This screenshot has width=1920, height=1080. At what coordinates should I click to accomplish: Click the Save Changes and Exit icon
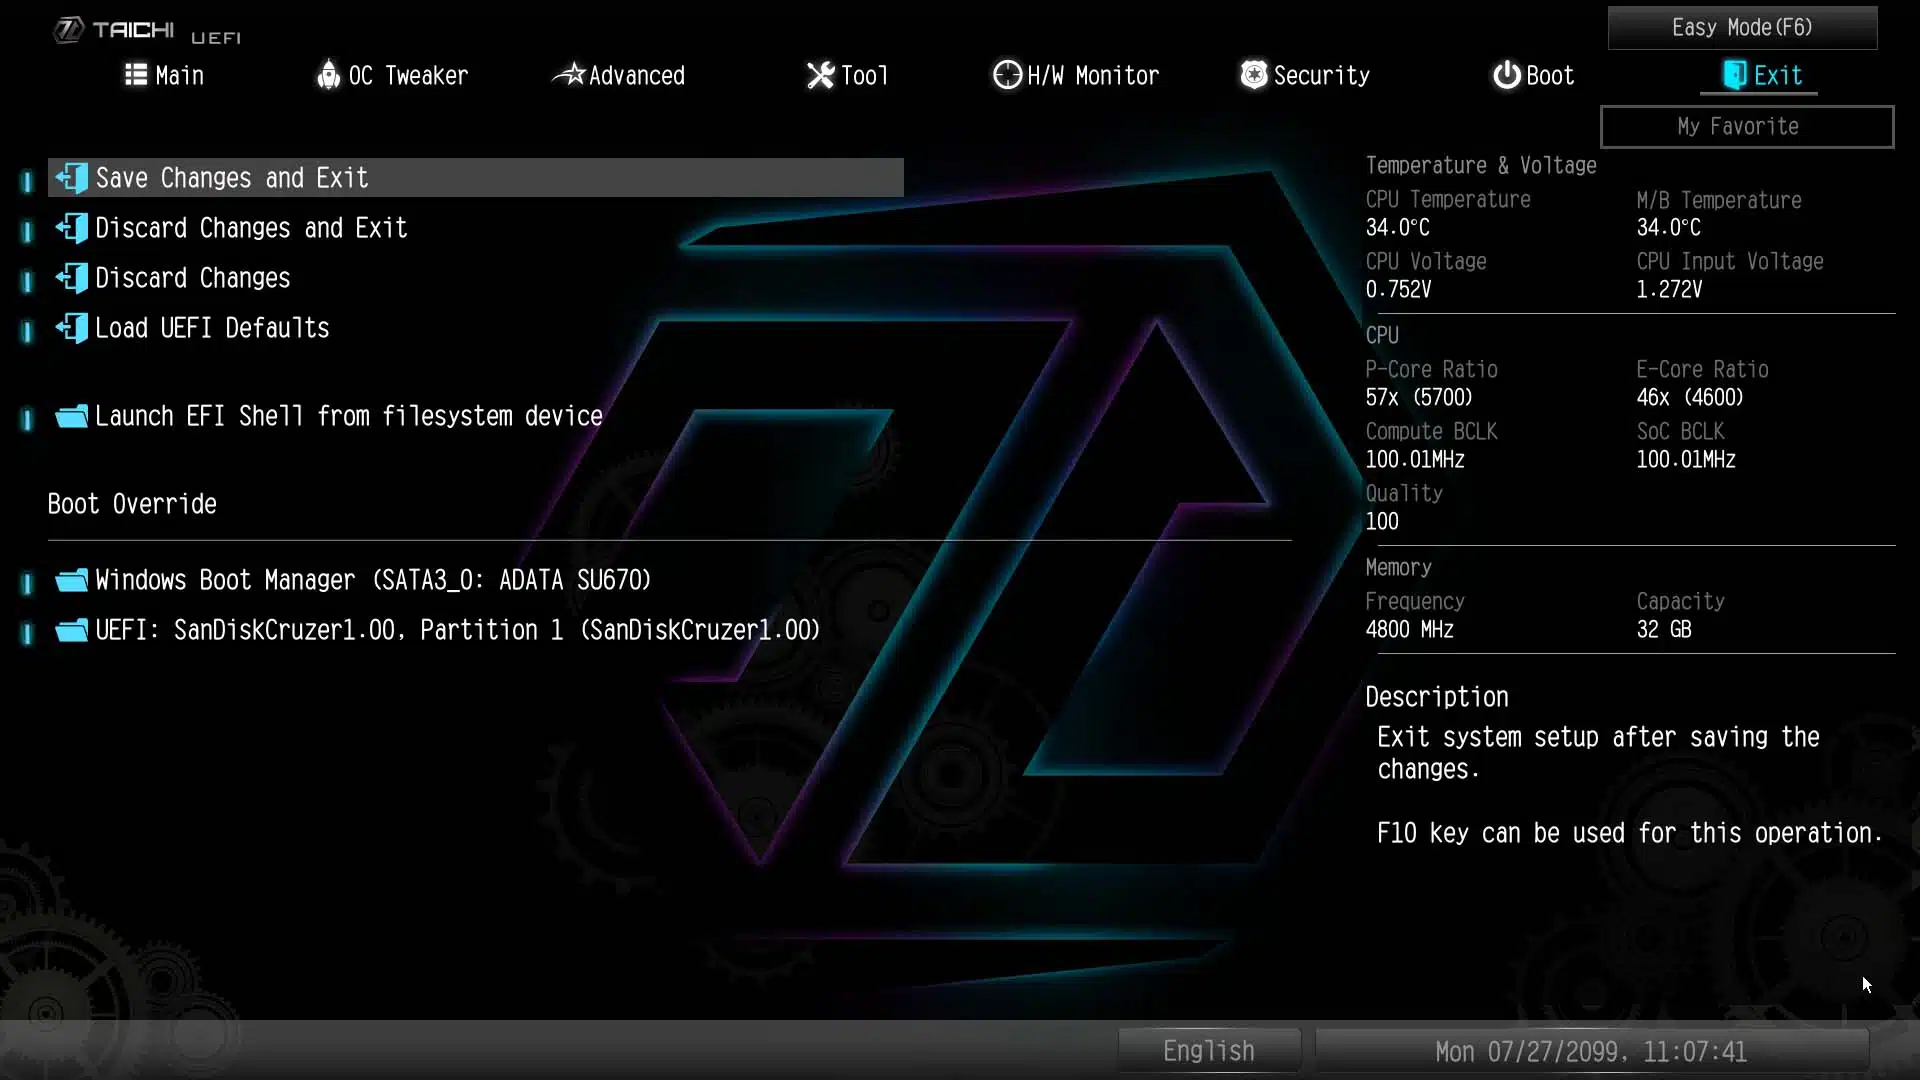coord(71,178)
